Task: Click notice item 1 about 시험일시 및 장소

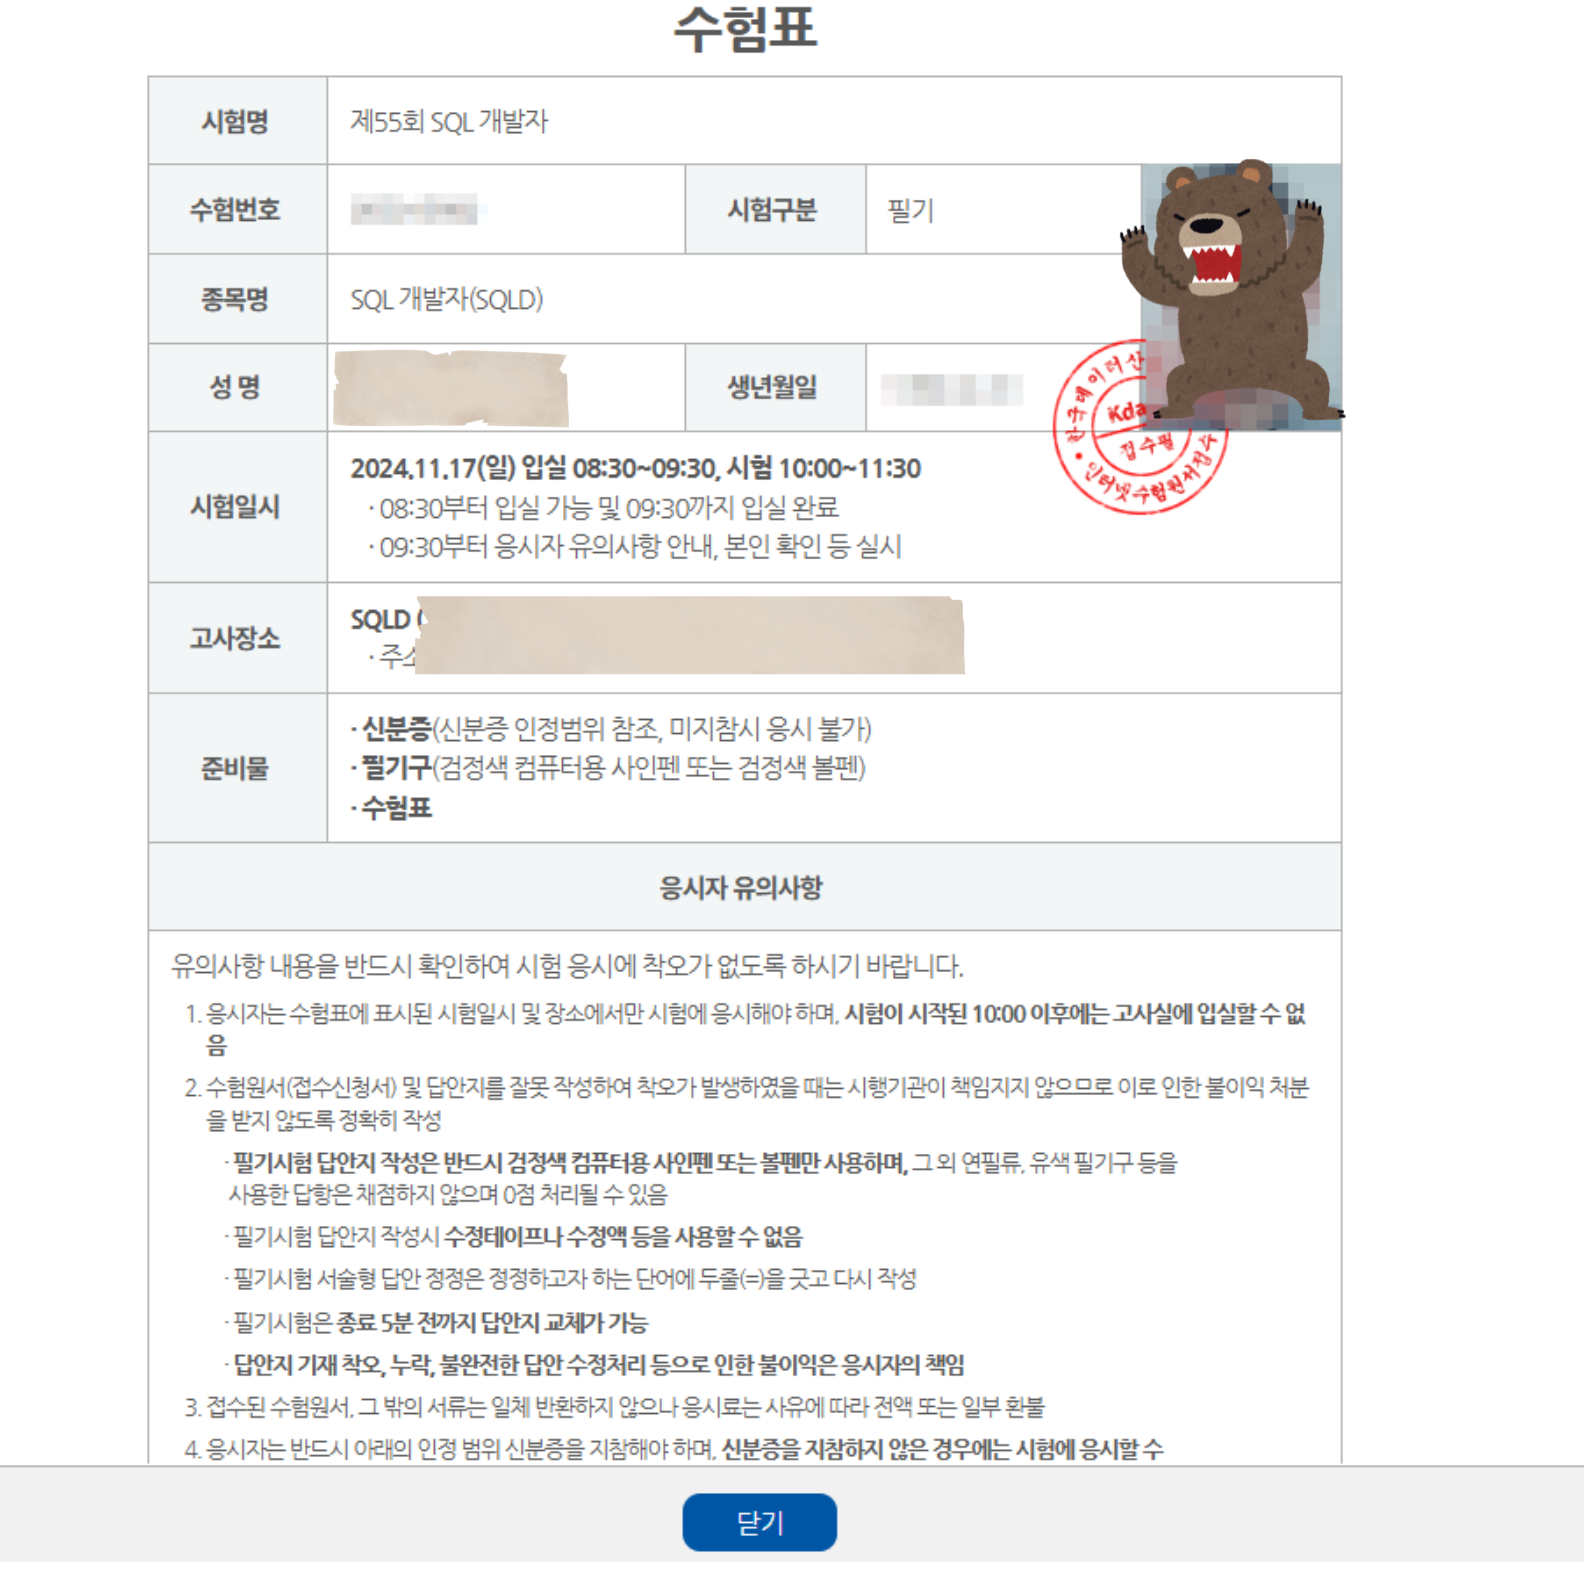Action: (745, 1029)
